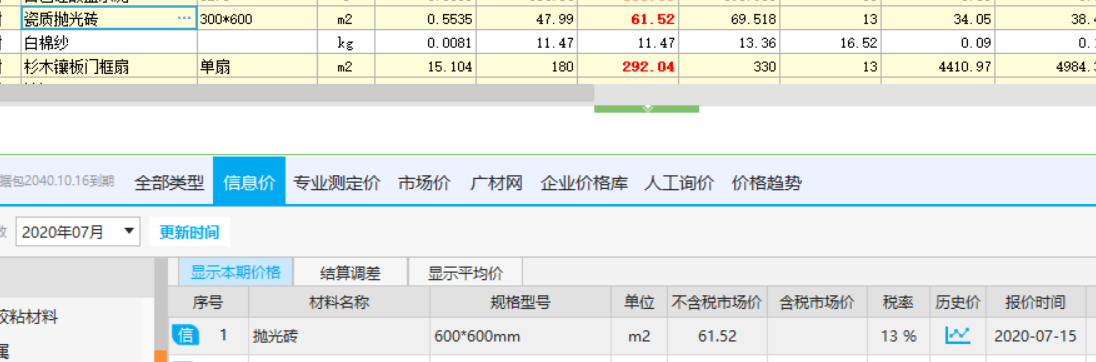Image resolution: width=1096 pixels, height=362 pixels.
Task: Select 显示本期价格 option
Action: [236, 272]
